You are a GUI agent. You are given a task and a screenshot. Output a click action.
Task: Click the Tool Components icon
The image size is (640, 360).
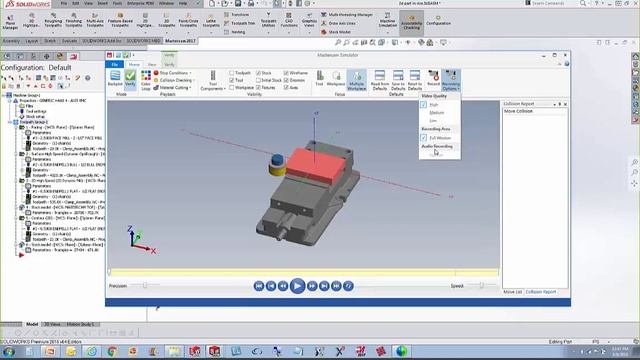click(x=213, y=80)
